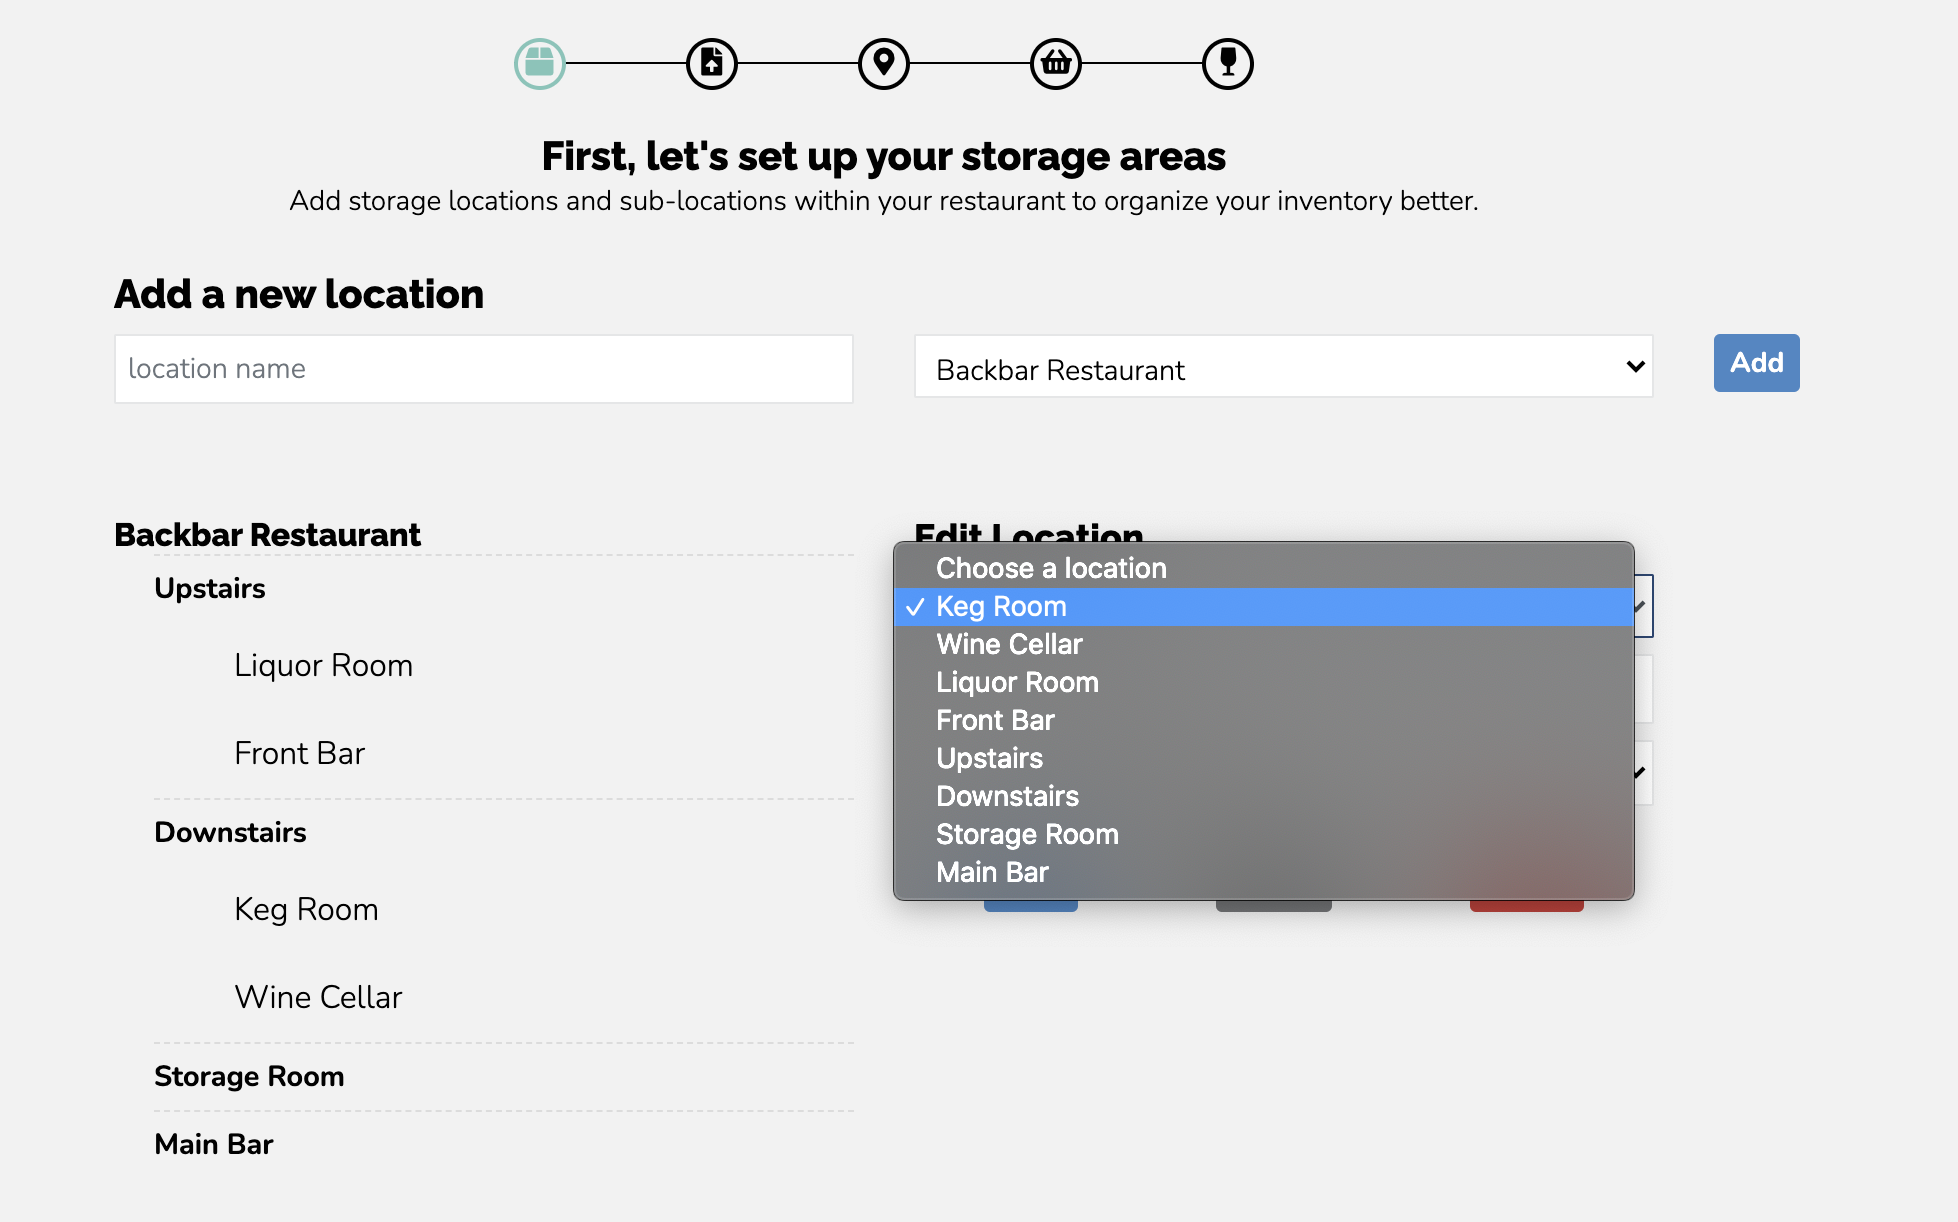Choose the 'Choose a location' placeholder option
Screen dimensions: 1958x1222
tap(1051, 568)
